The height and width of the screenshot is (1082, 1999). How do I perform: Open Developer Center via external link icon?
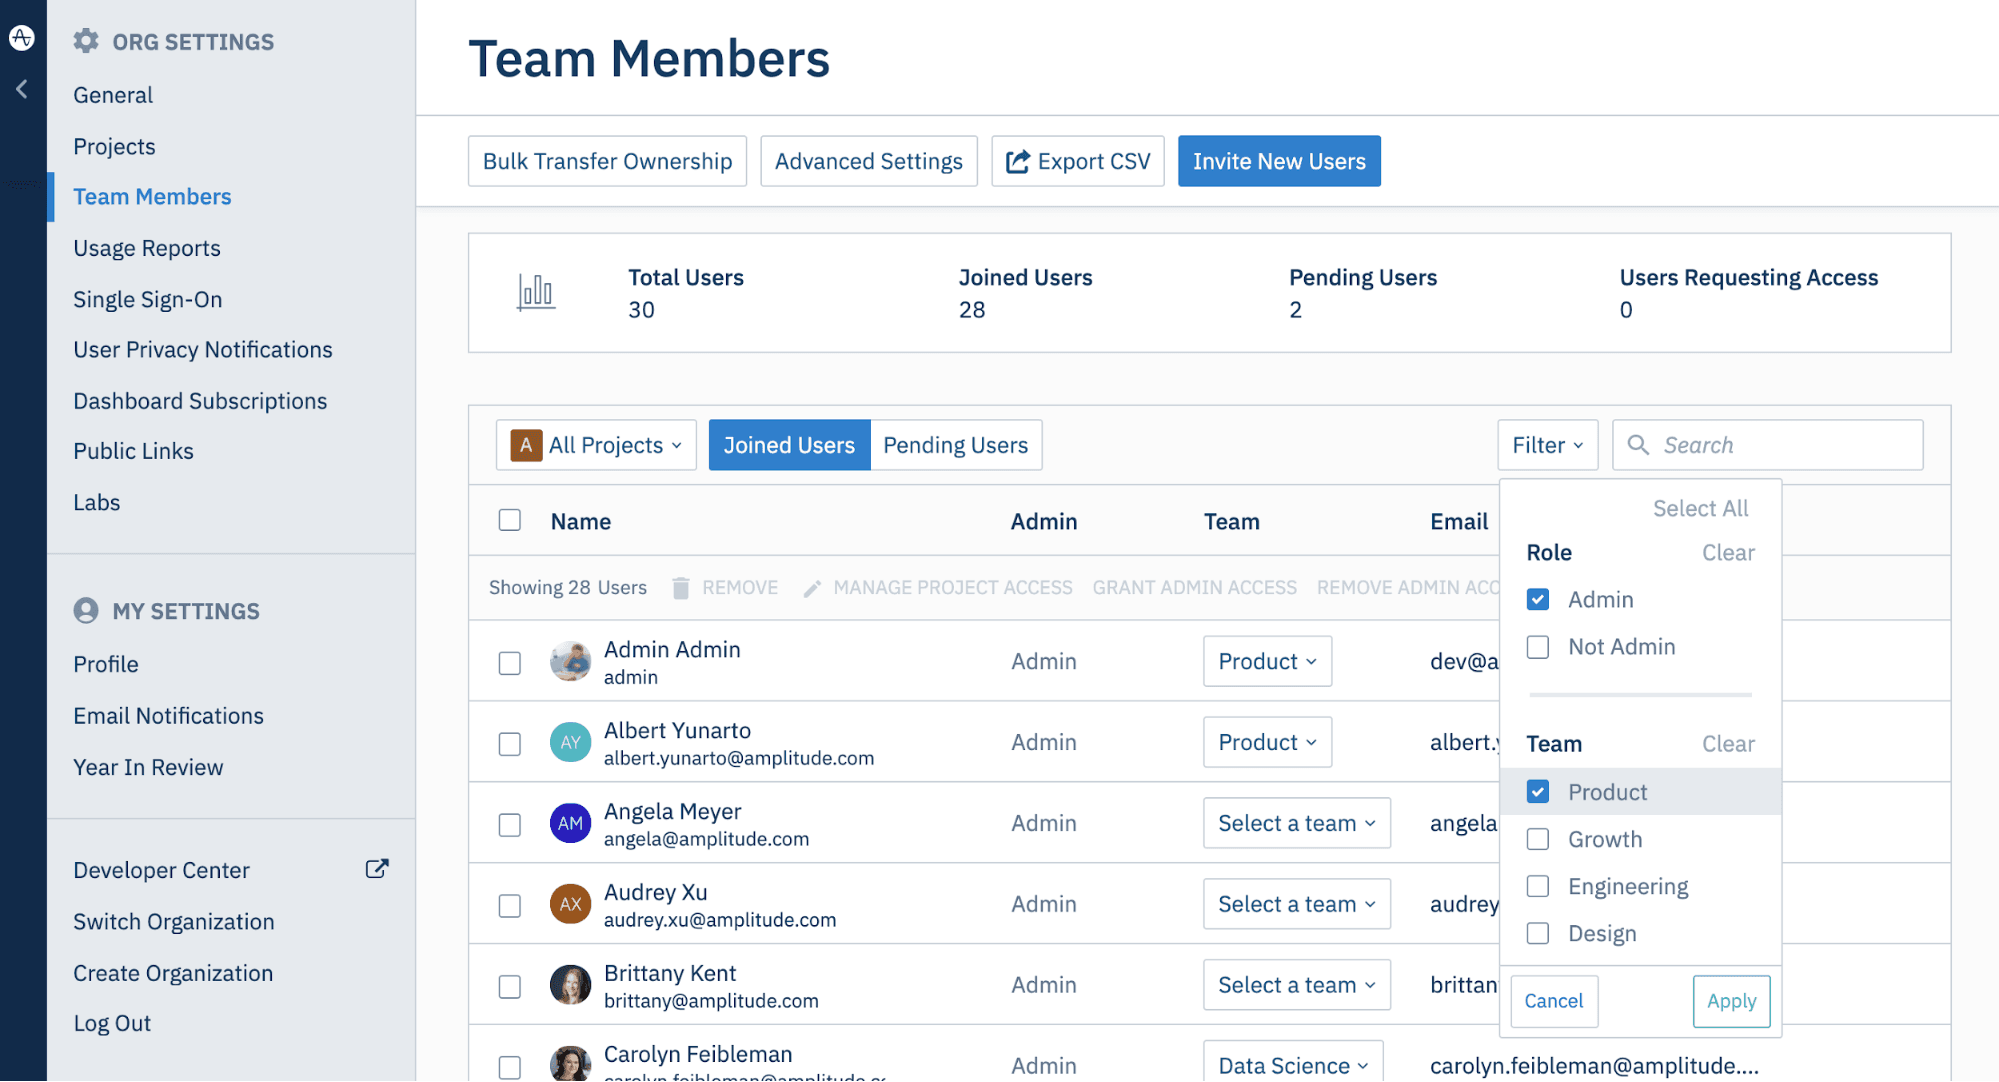(x=376, y=868)
